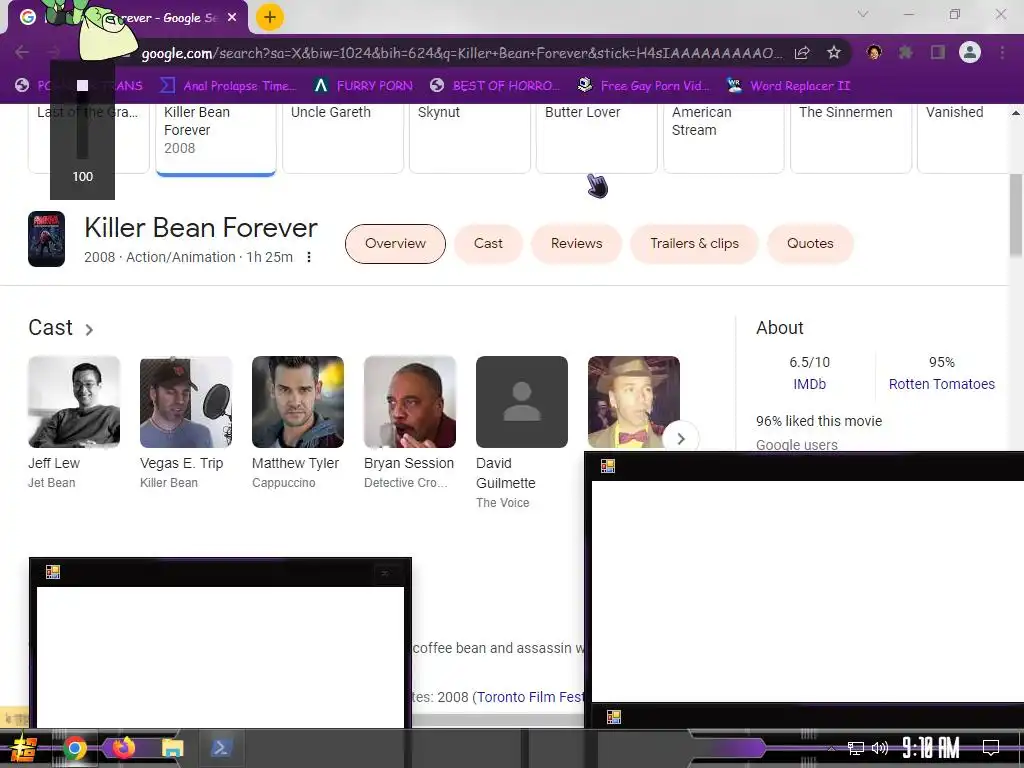1024x768 pixels.
Task: Open the BEST OF HORRO... bookmark
Action: [x=494, y=86]
